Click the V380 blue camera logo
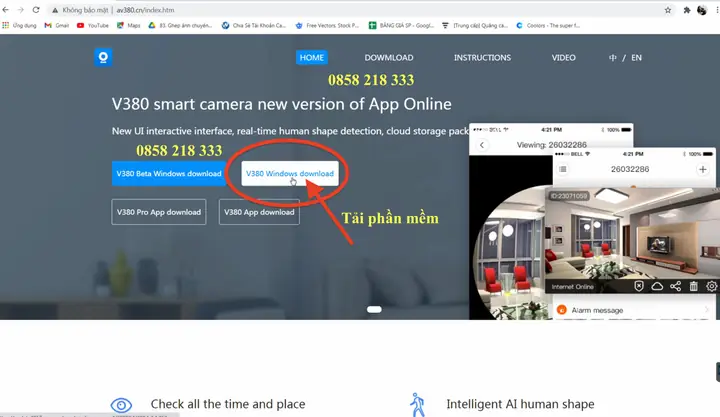This screenshot has width=720, height=417. click(103, 57)
